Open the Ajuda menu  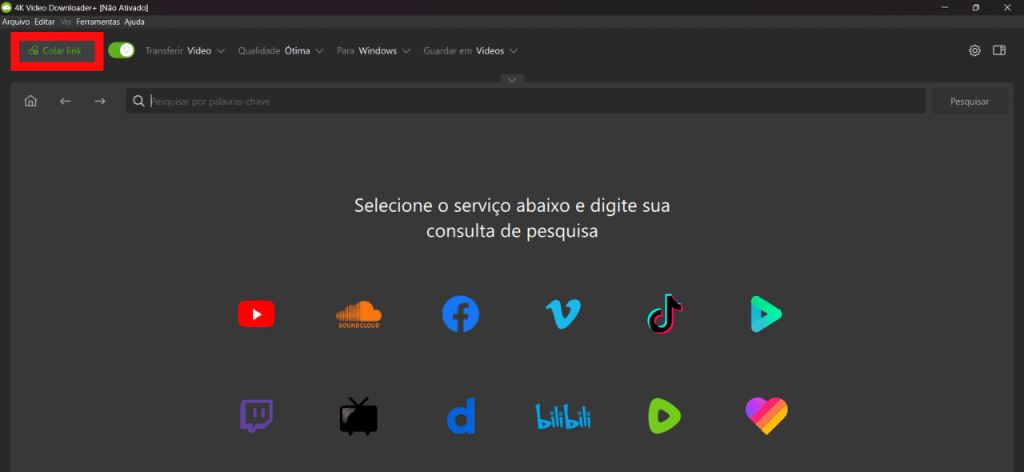(x=135, y=22)
